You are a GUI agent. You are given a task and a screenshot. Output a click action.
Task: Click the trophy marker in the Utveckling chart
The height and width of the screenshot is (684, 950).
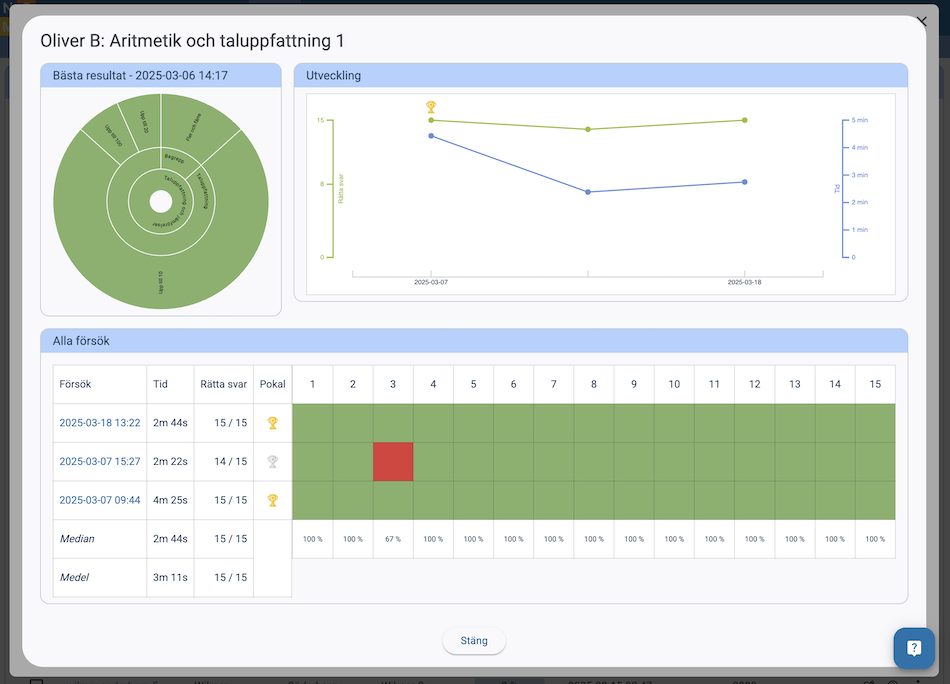pyautogui.click(x=431, y=106)
